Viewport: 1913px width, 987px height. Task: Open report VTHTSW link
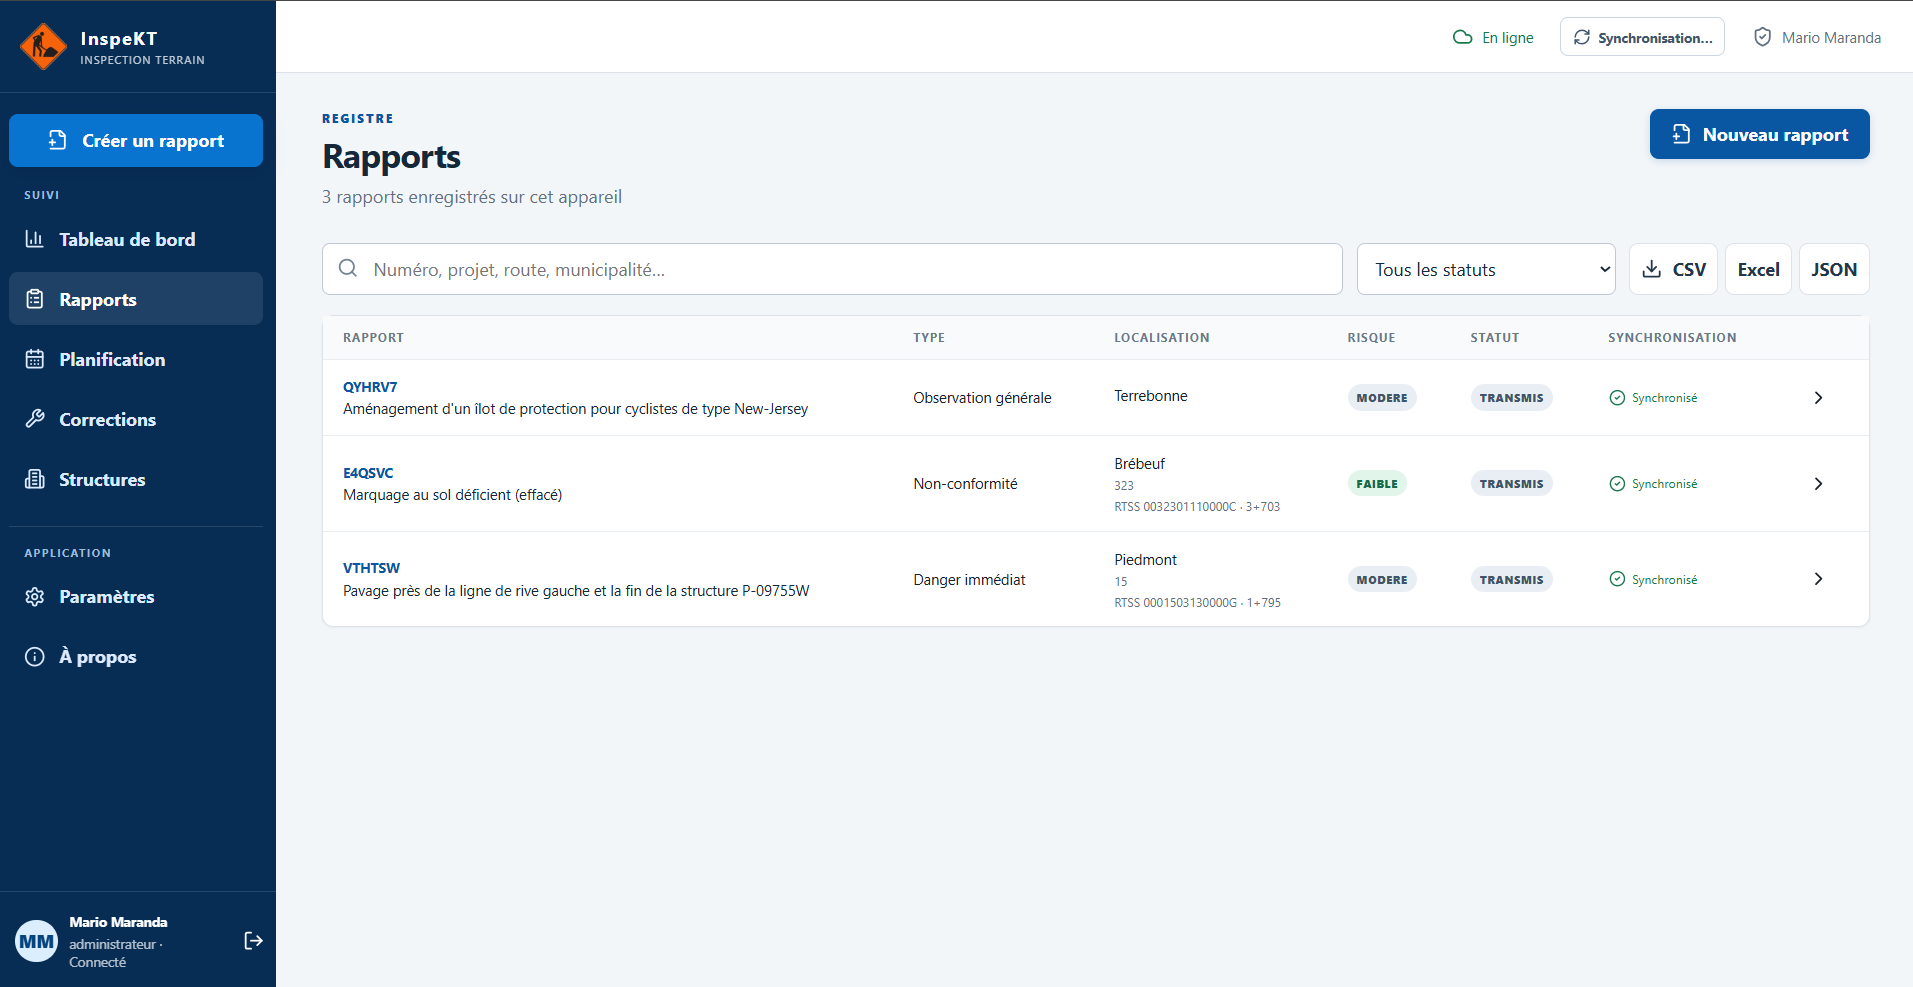click(371, 568)
